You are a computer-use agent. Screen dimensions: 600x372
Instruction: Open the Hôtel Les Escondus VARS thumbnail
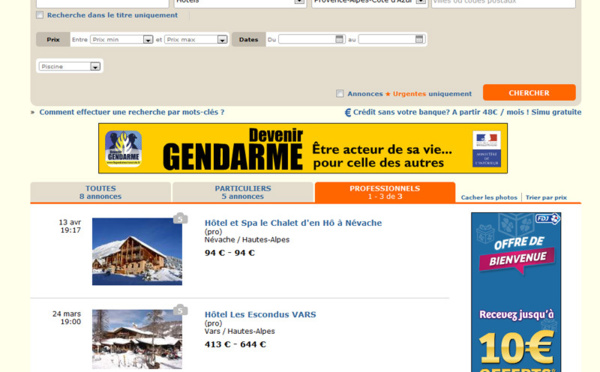(137, 339)
